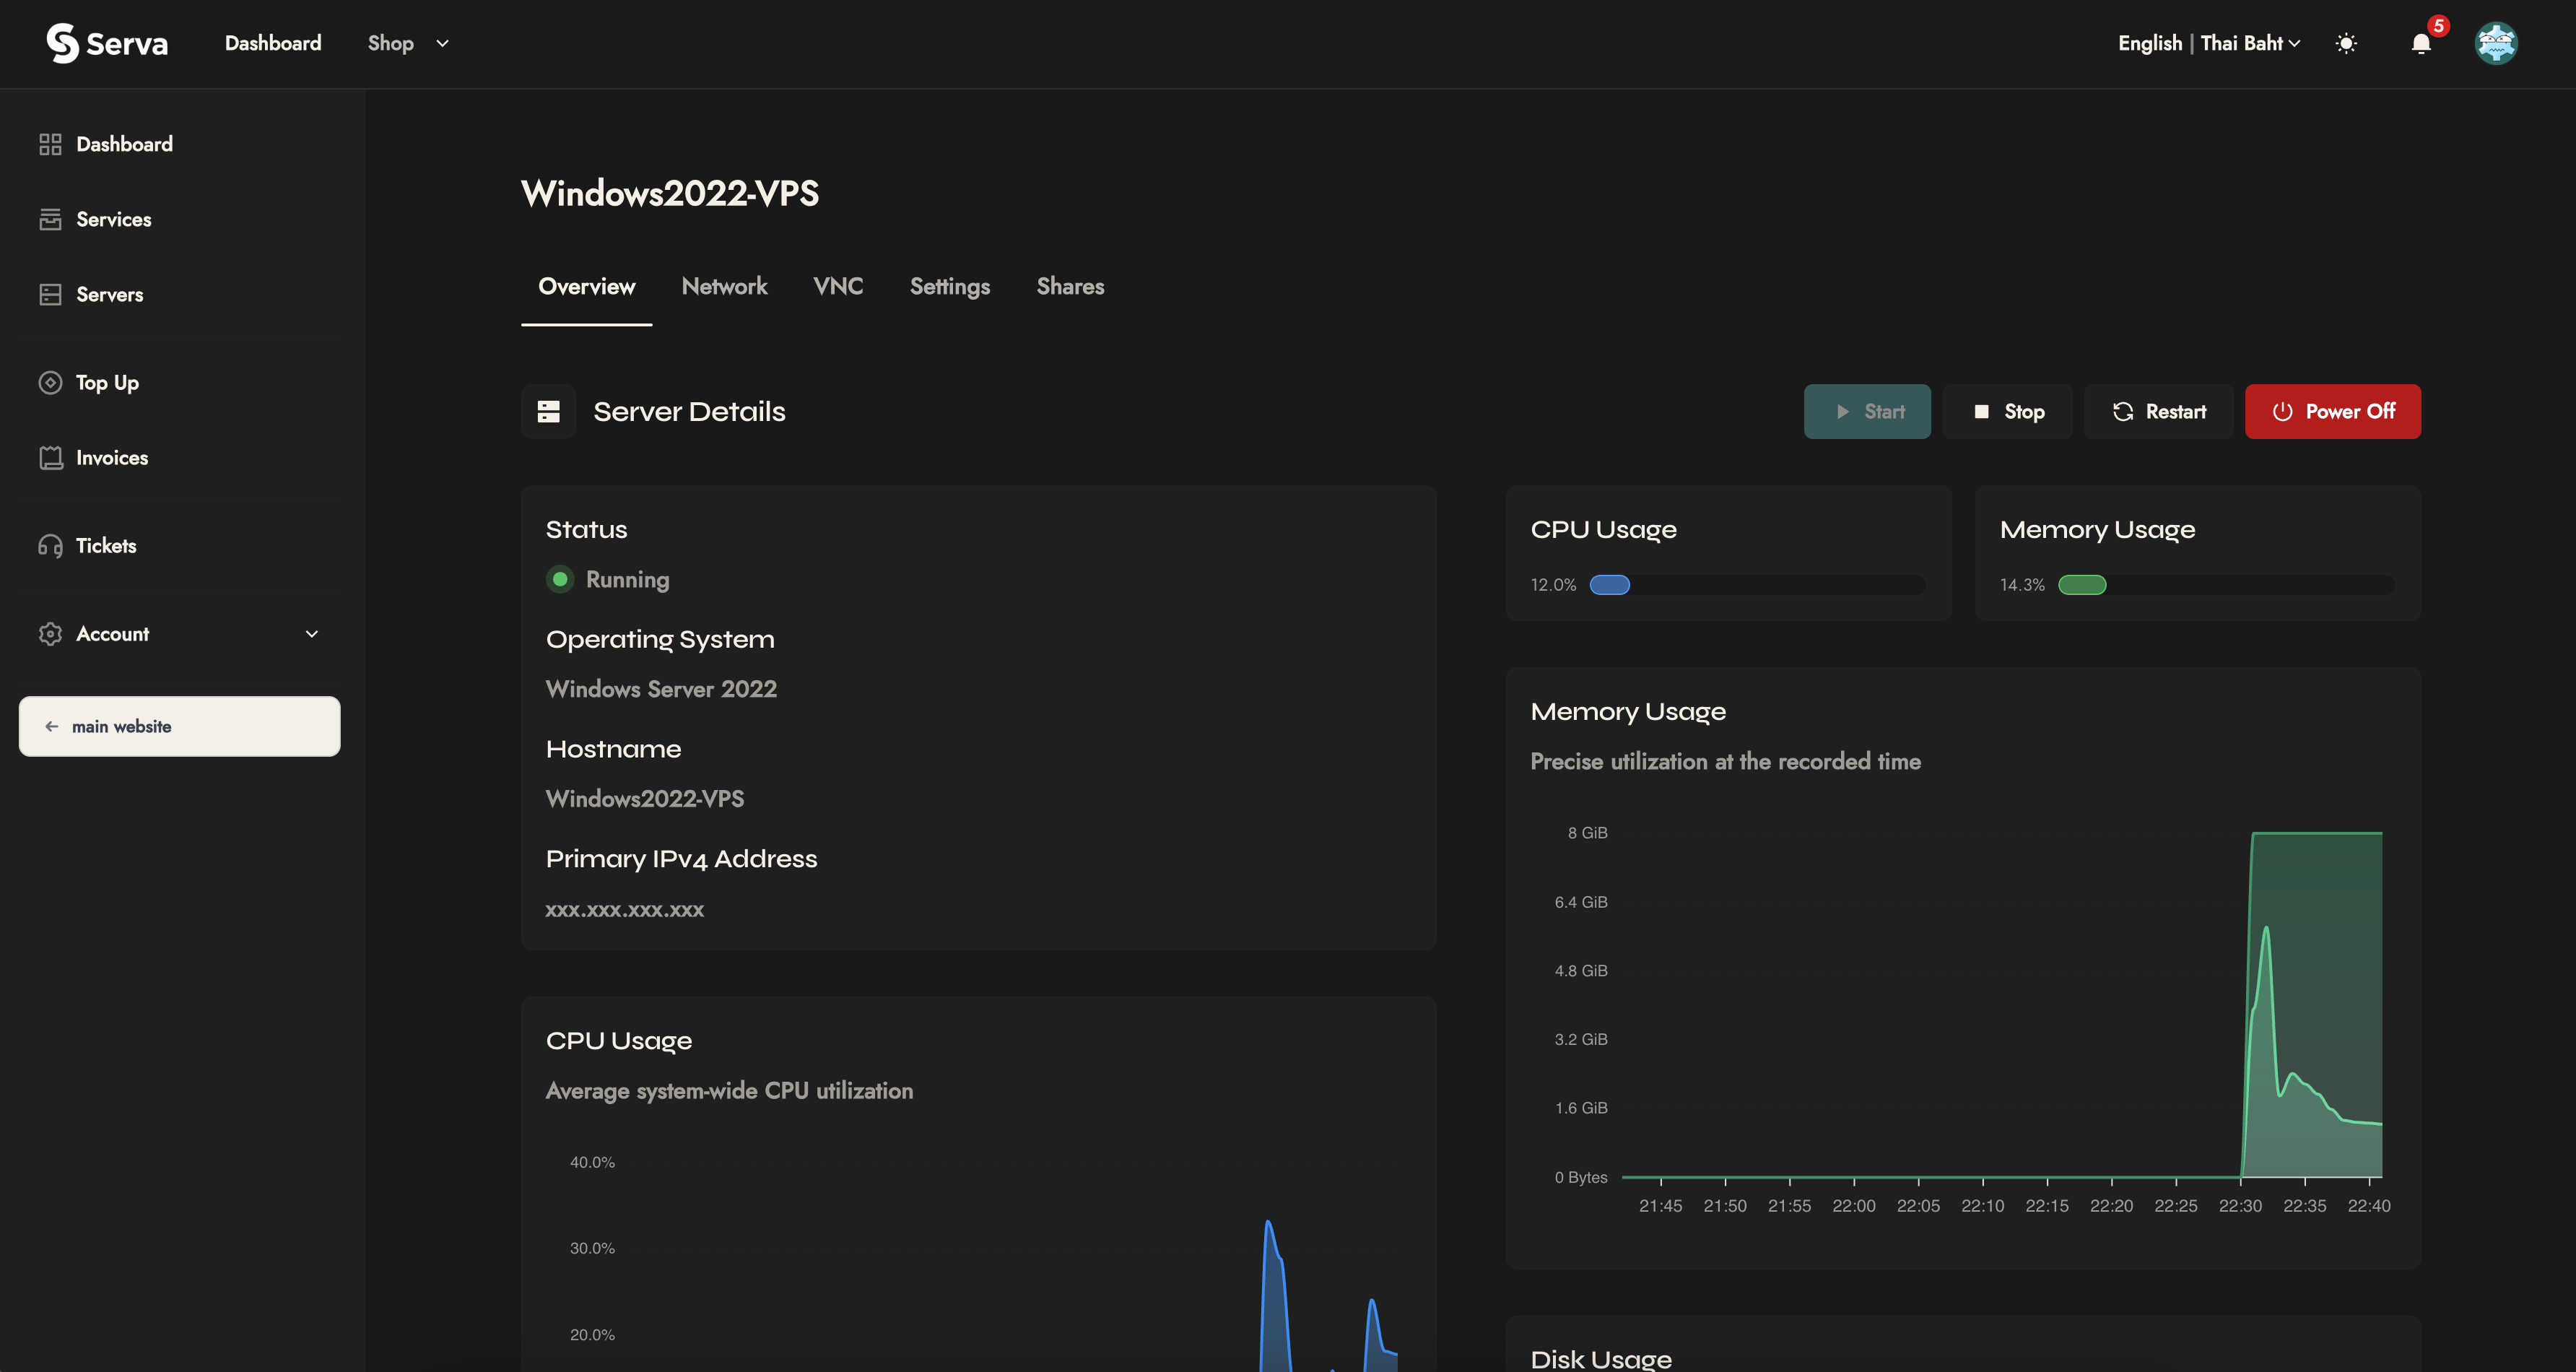Select the Overview tab
The width and height of the screenshot is (2576, 1372).
587,286
